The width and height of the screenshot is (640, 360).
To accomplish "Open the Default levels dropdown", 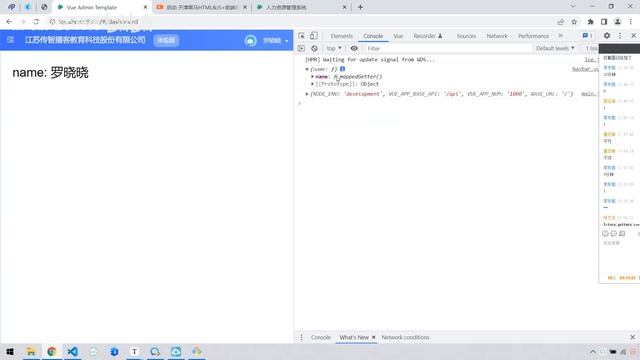I will pyautogui.click(x=555, y=48).
